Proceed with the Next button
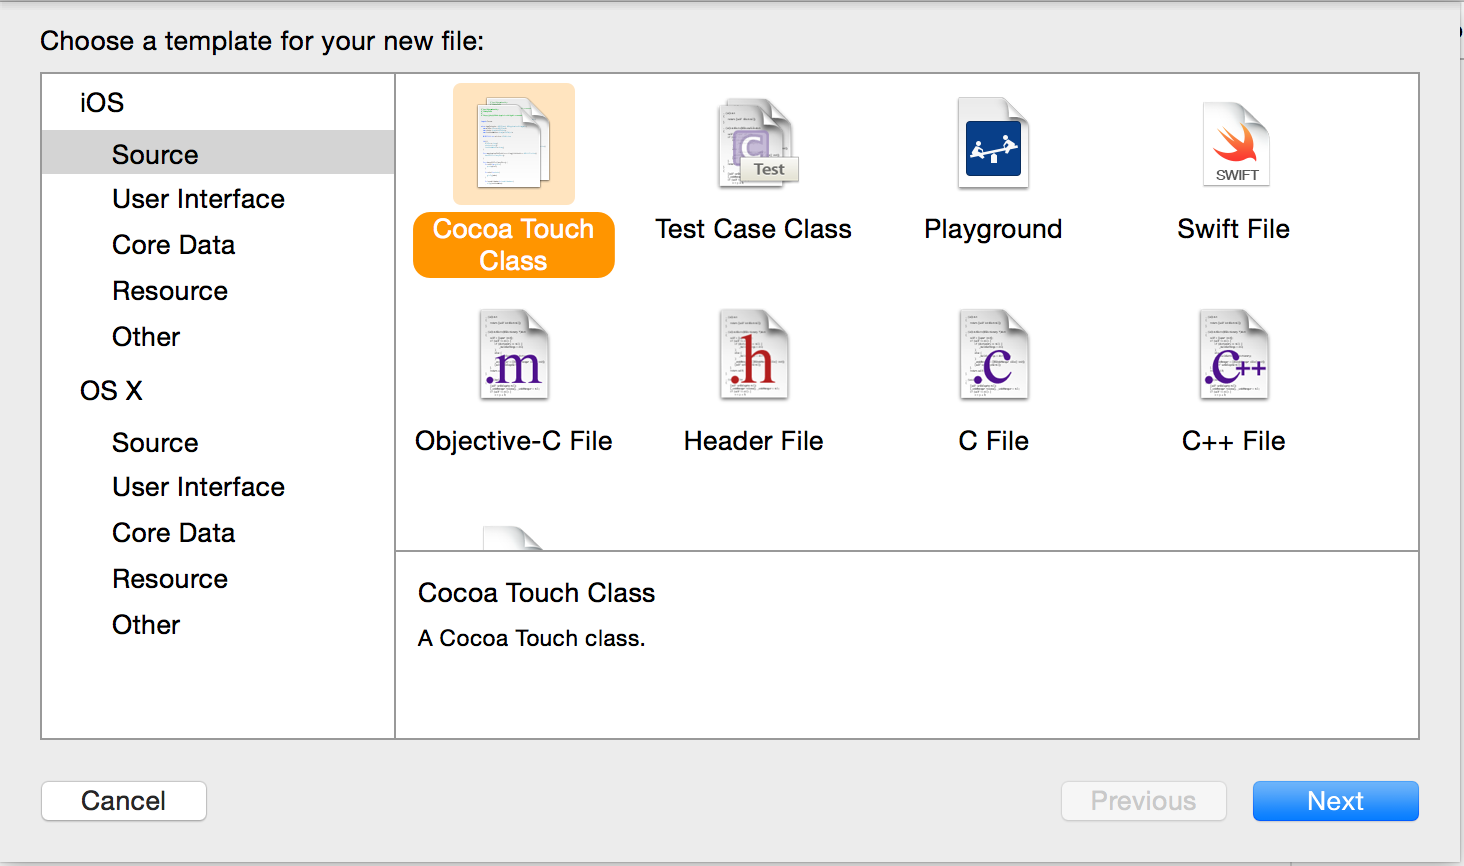 tap(1336, 801)
